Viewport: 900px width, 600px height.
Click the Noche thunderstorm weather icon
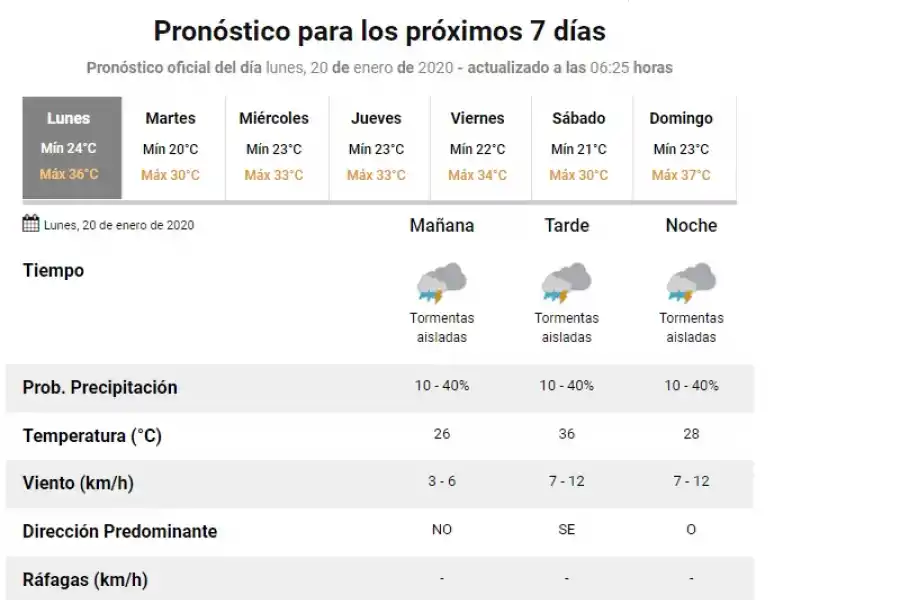(x=691, y=281)
